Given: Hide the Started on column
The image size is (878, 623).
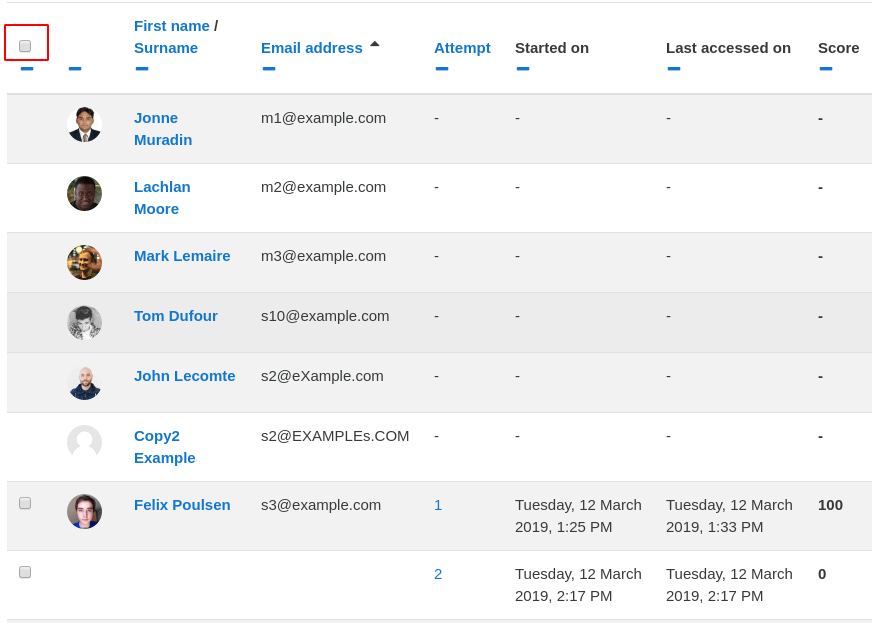Looking at the screenshot, I should pos(522,69).
